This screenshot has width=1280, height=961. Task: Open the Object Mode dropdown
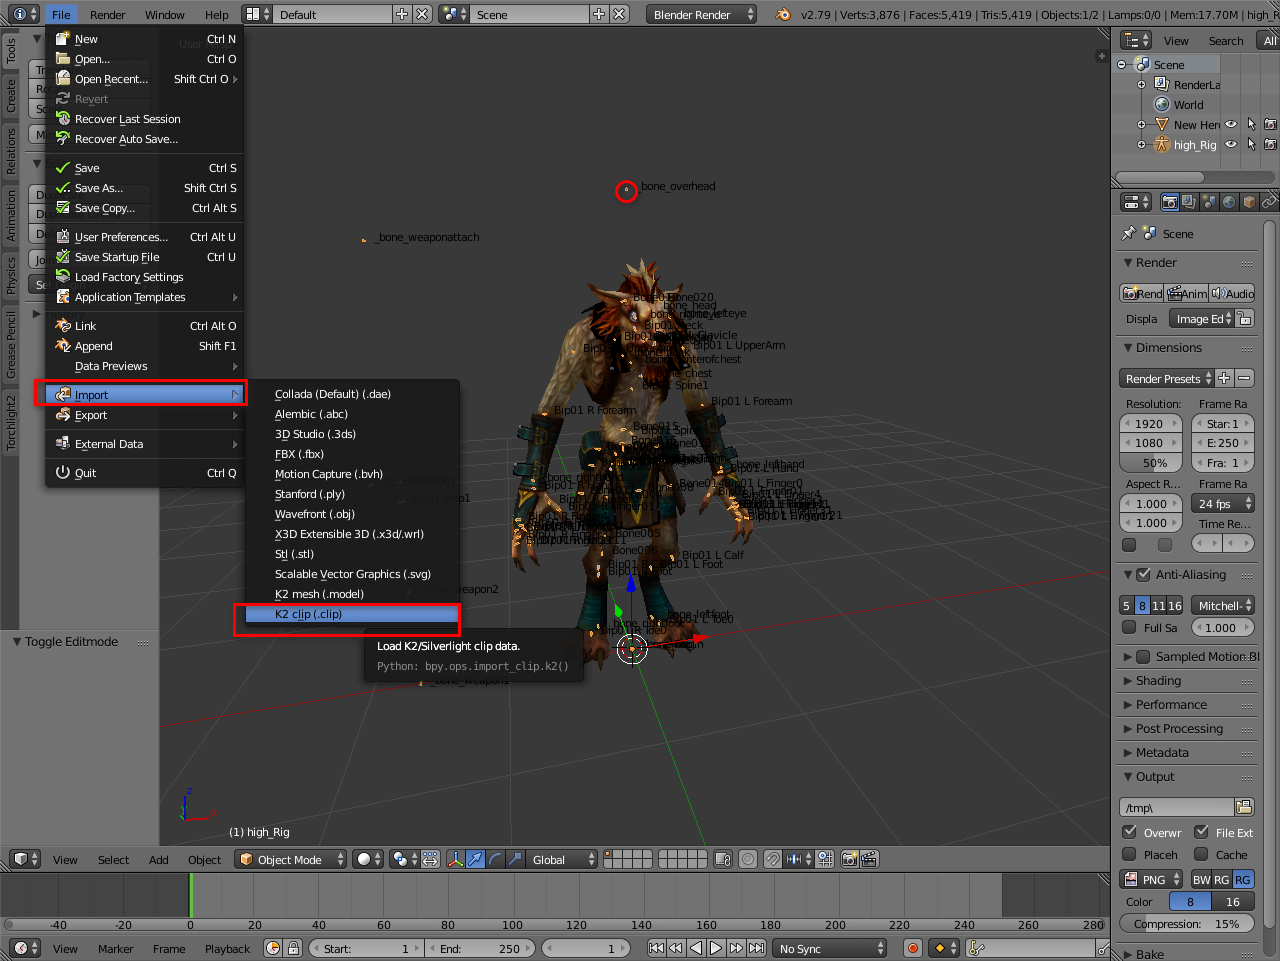(291, 859)
